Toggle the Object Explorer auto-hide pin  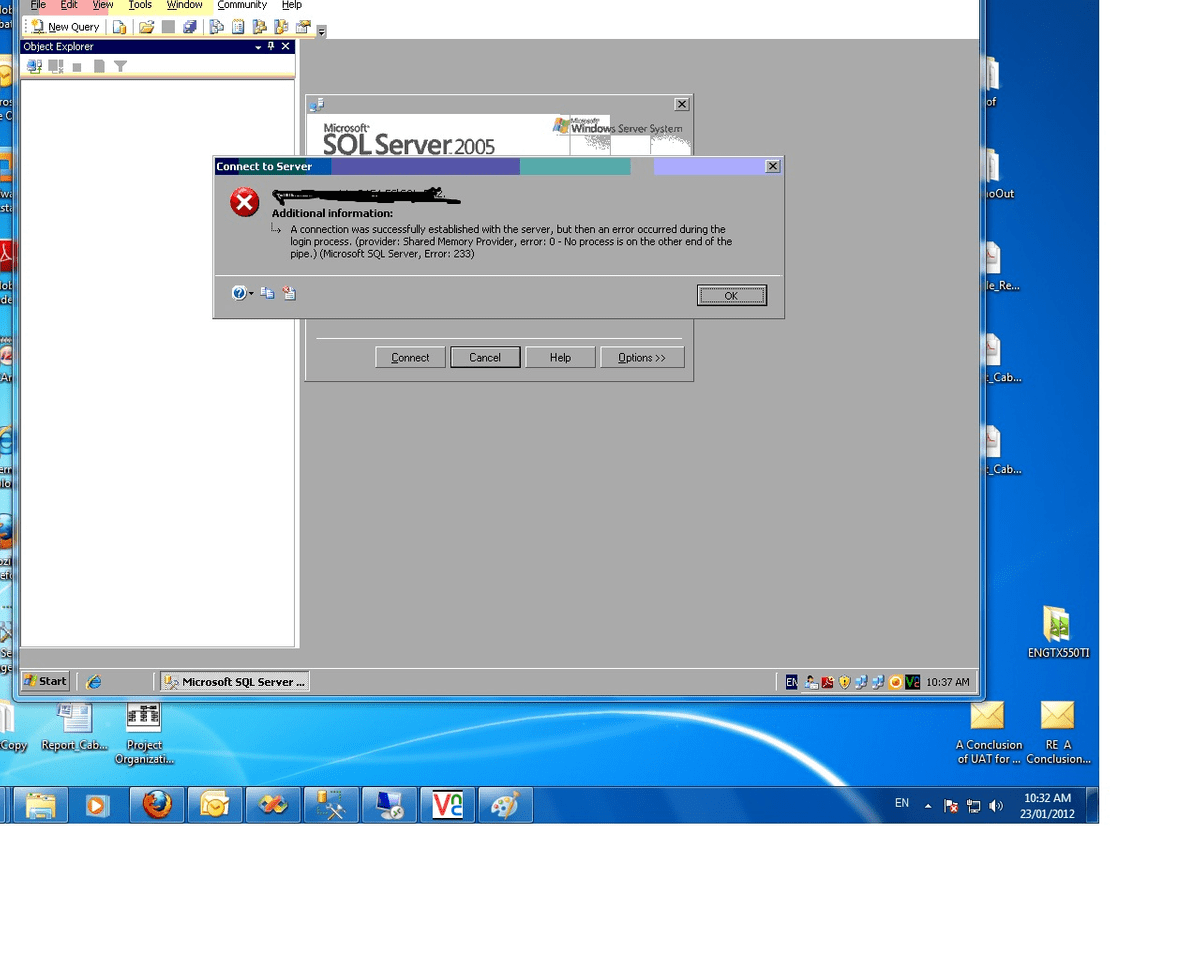271,47
